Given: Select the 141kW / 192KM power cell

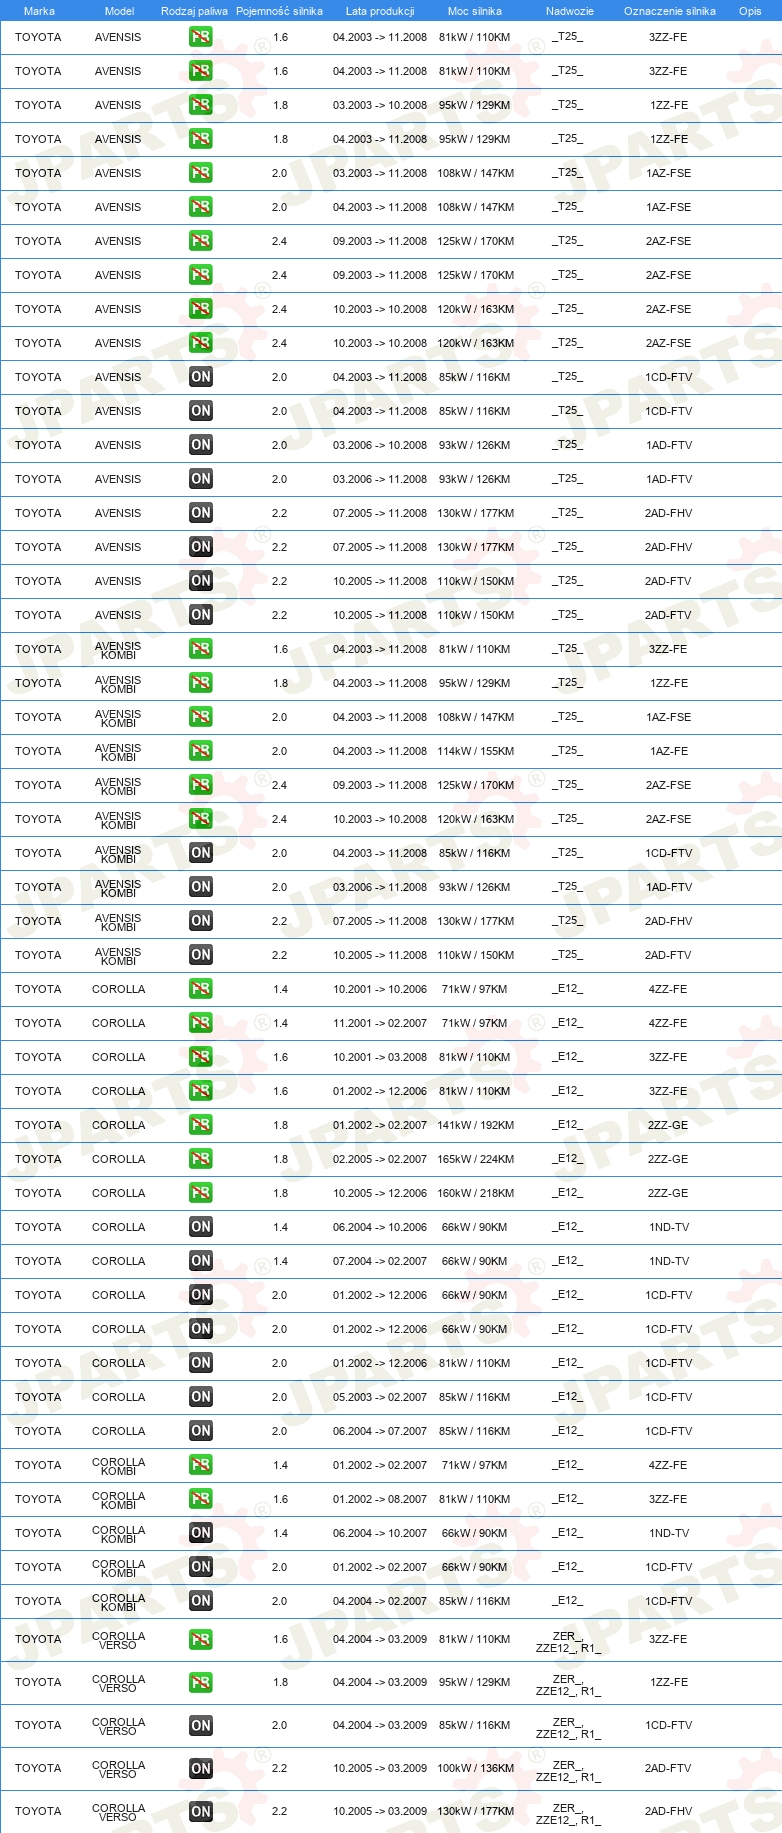Looking at the screenshot, I should coord(475,1125).
